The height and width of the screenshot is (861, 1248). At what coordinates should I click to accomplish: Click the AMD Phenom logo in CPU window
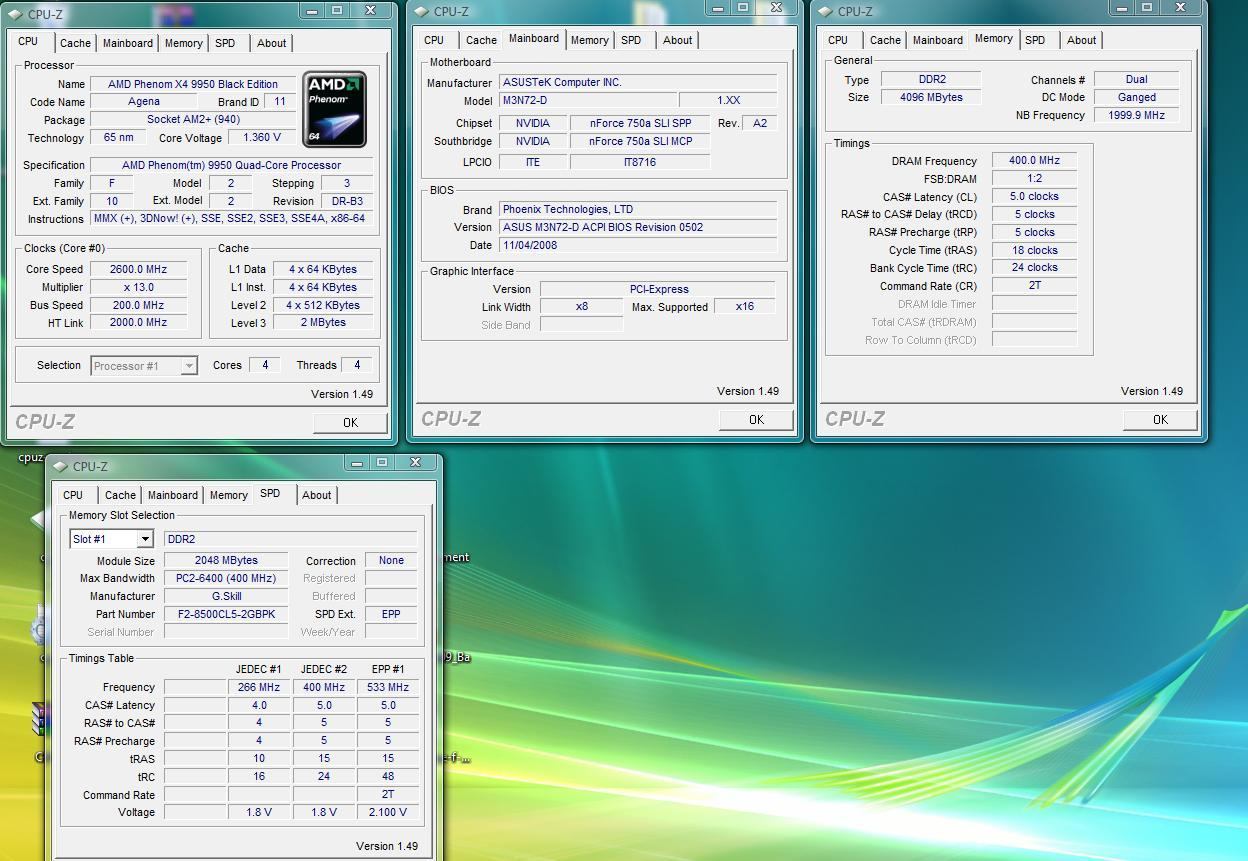coord(335,109)
